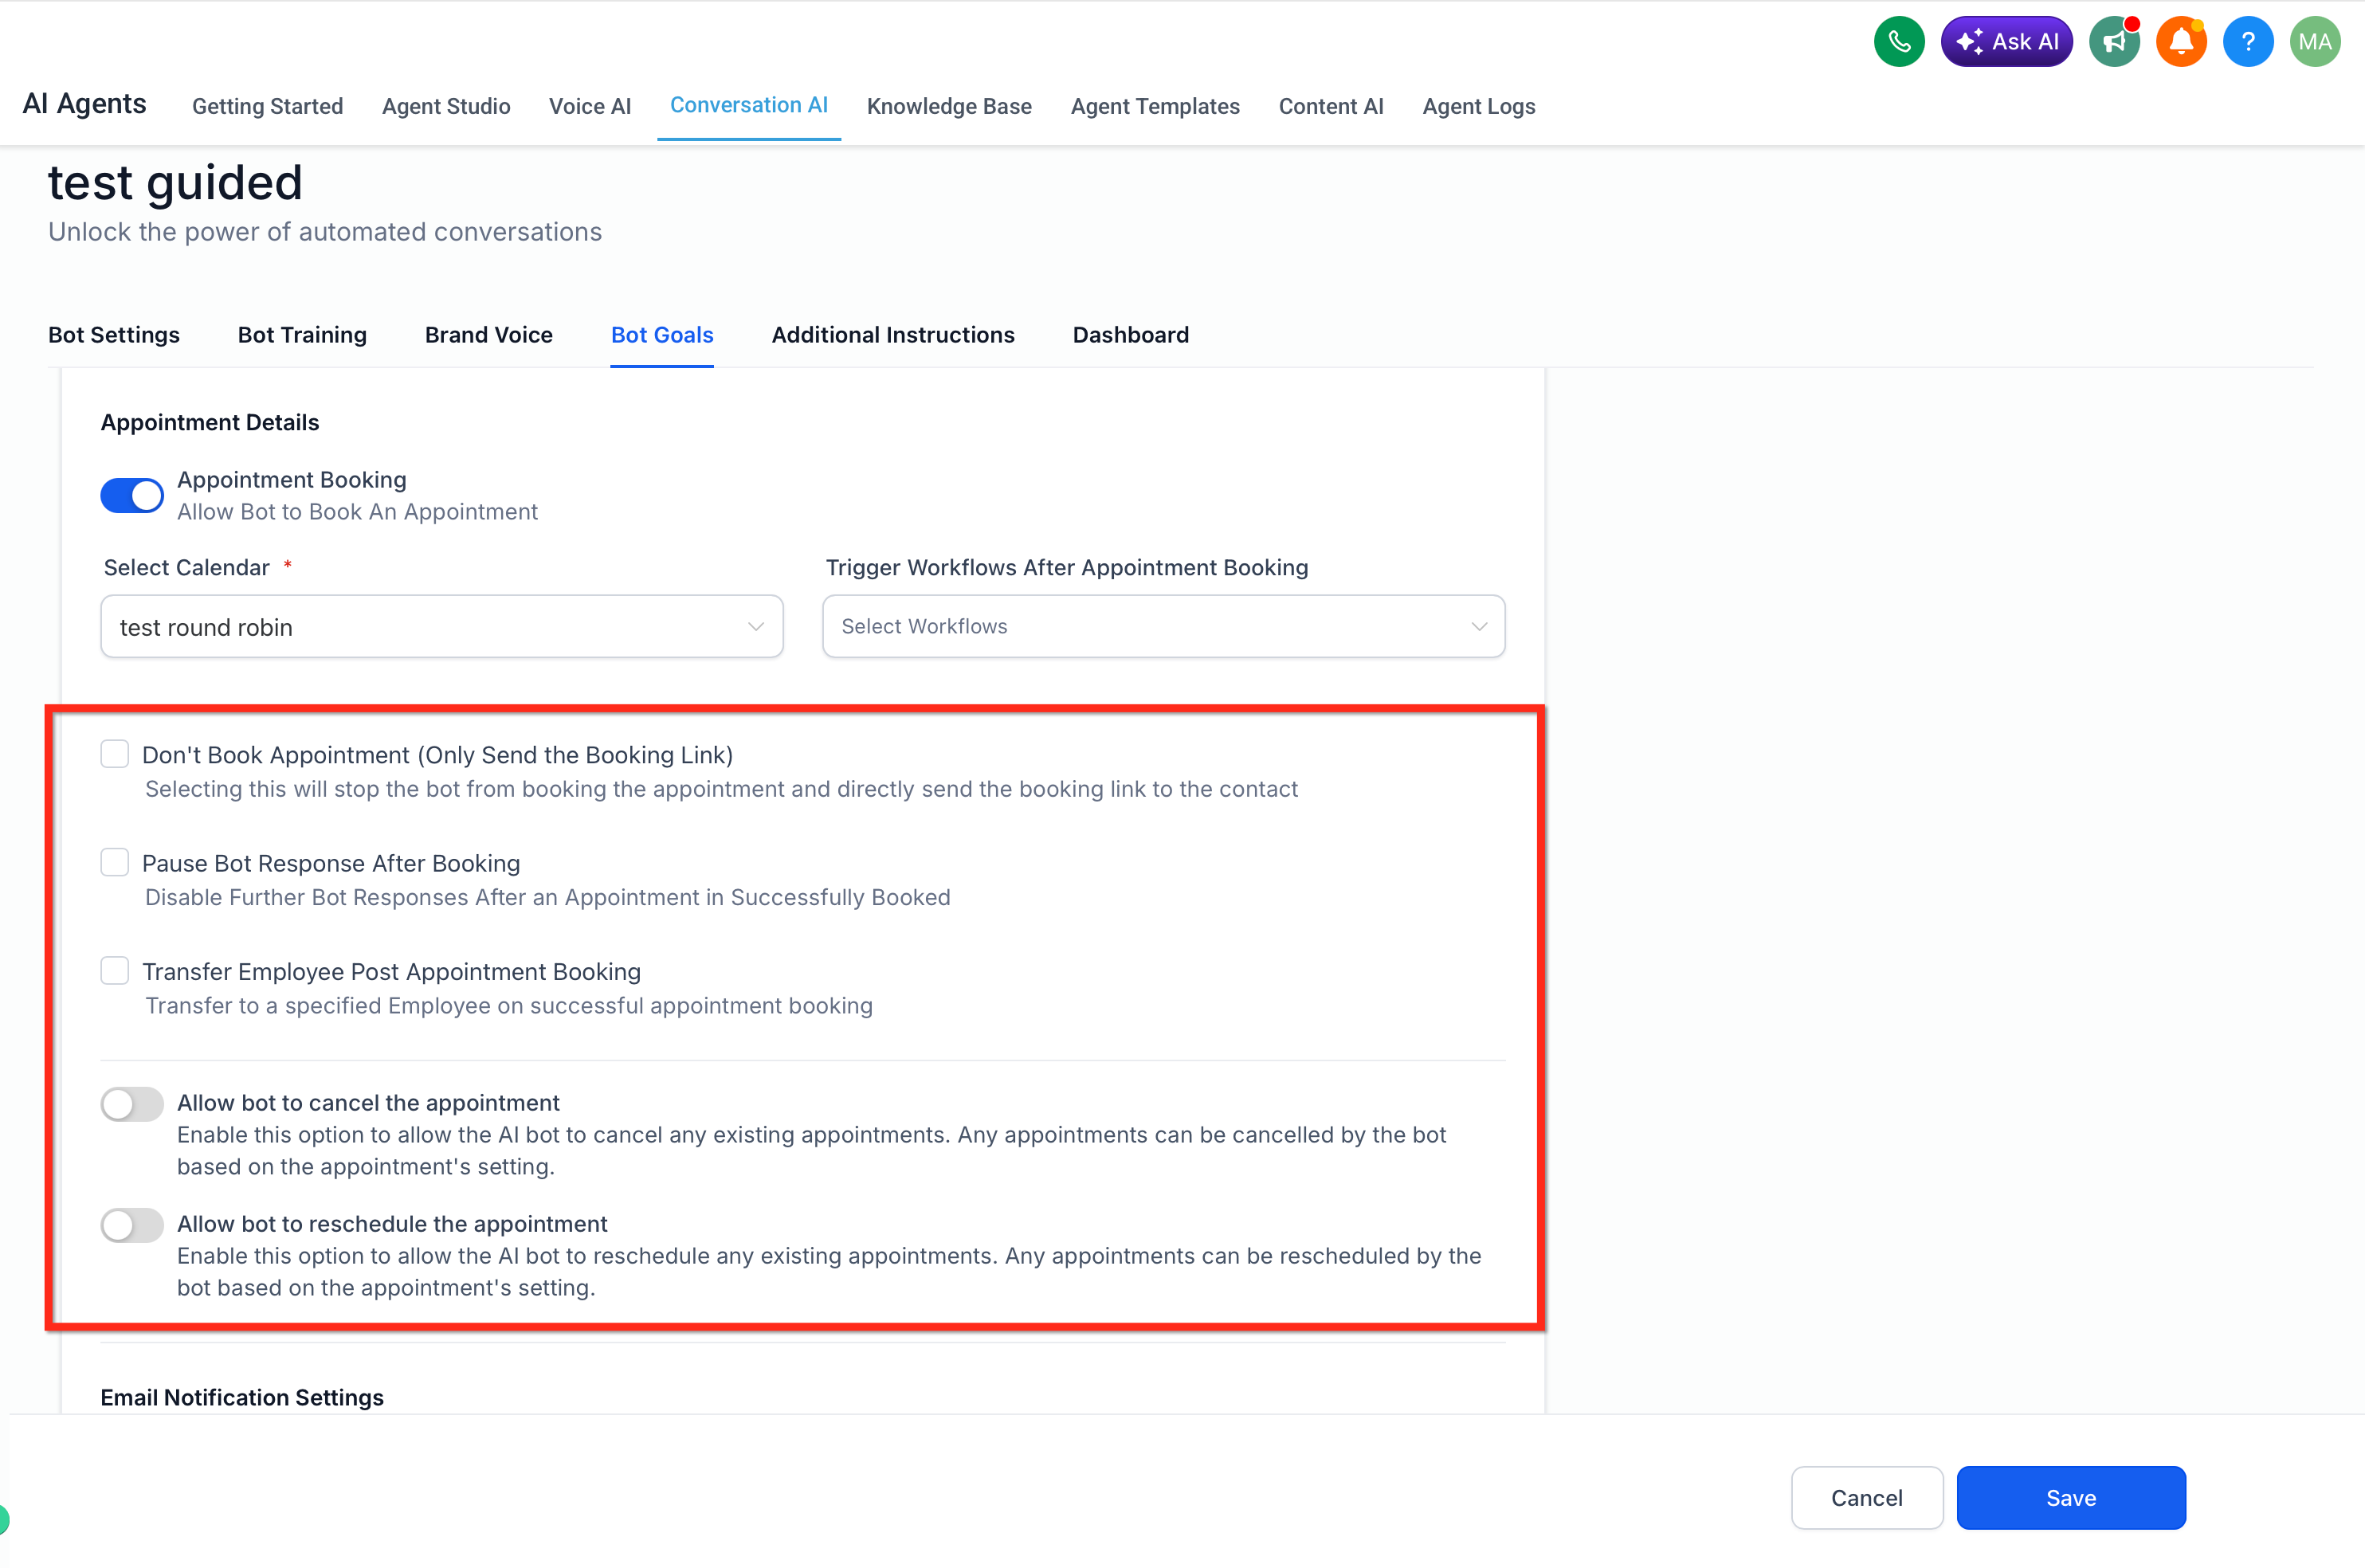Image resolution: width=2365 pixels, height=1568 pixels.
Task: Enable Allow bot to cancel the appointment
Action: pyautogui.click(x=132, y=1104)
